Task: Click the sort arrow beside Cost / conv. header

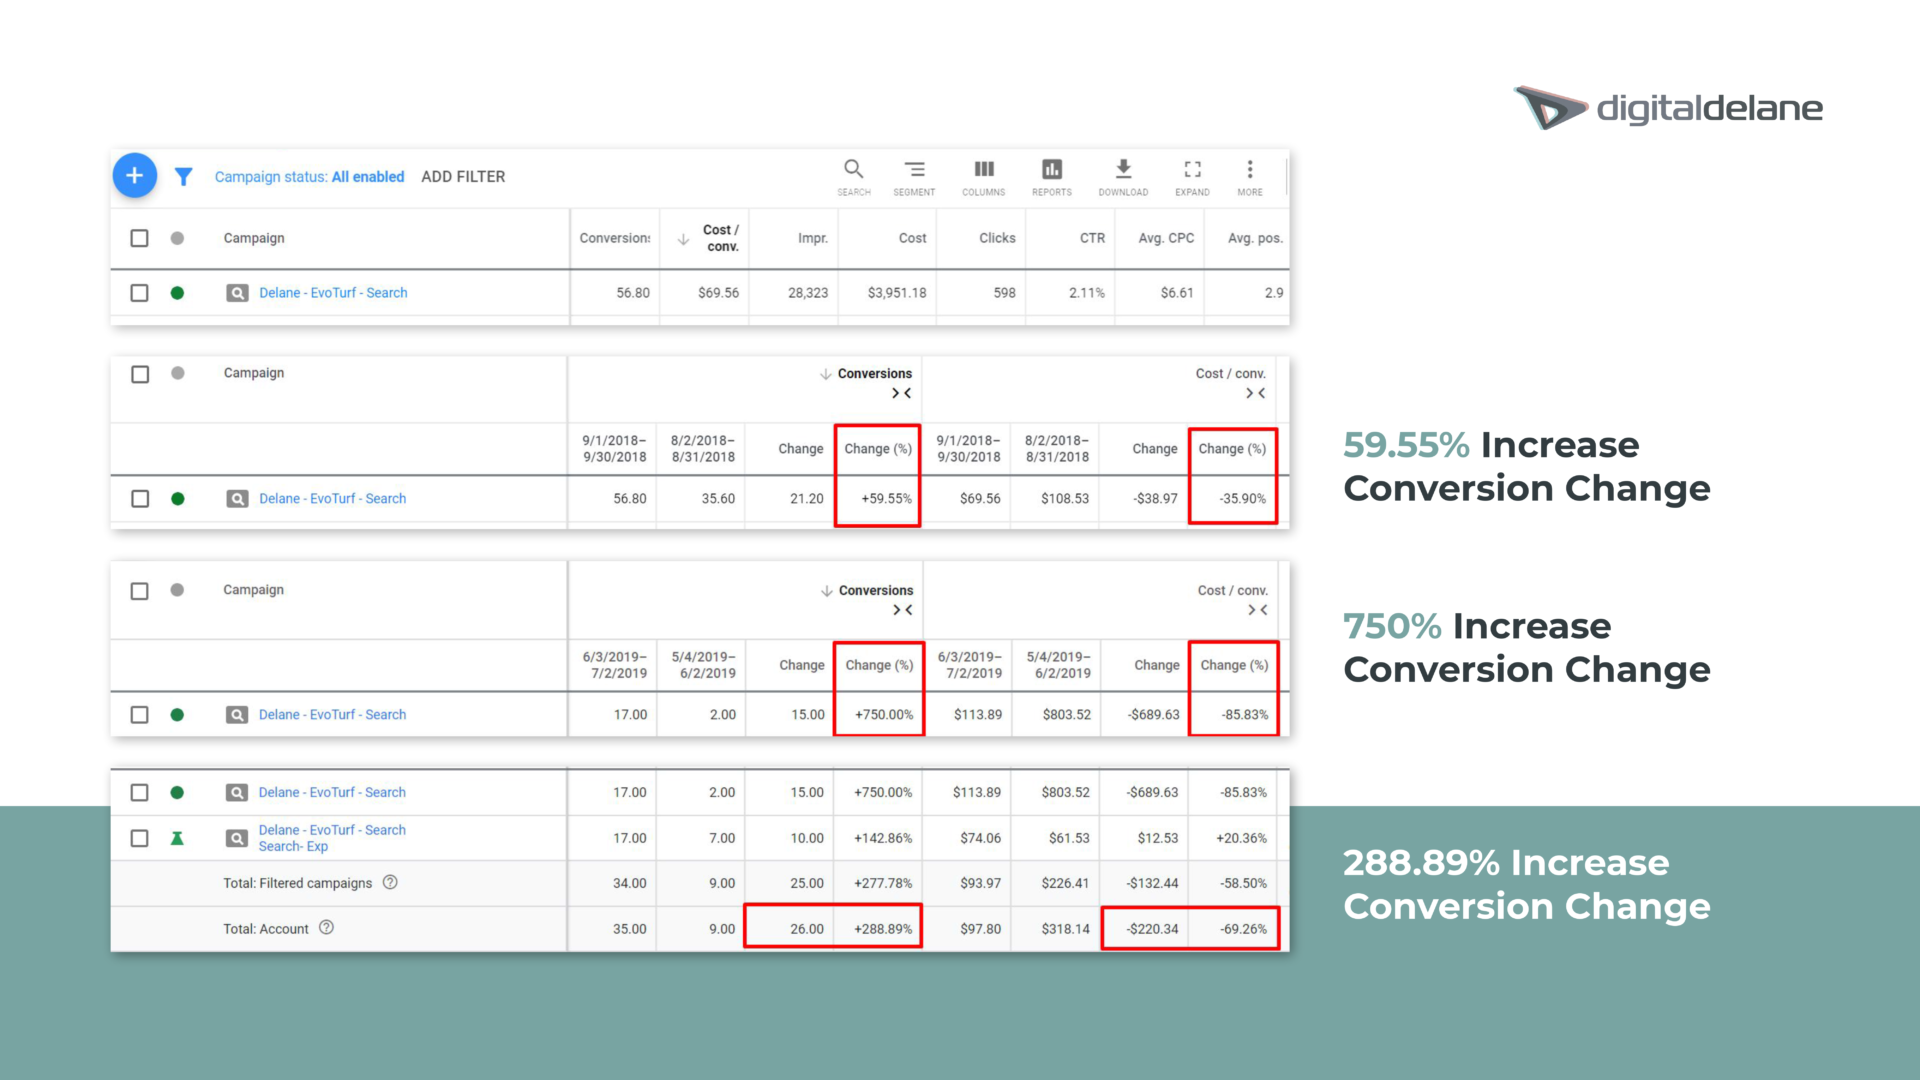Action: [x=683, y=239]
